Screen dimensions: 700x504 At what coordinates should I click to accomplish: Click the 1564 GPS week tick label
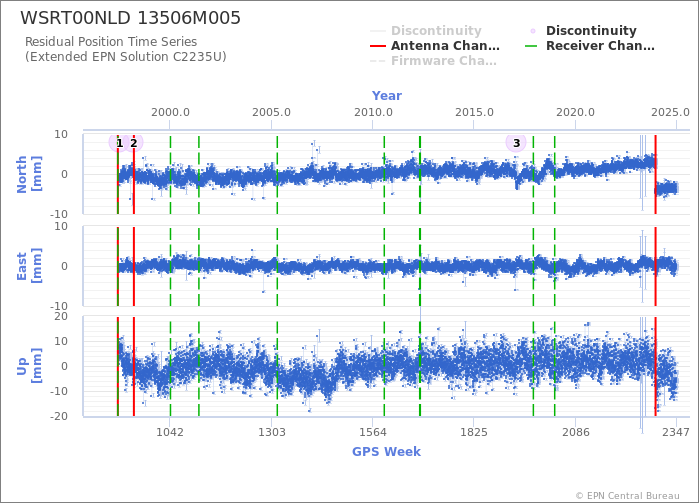coord(373,432)
